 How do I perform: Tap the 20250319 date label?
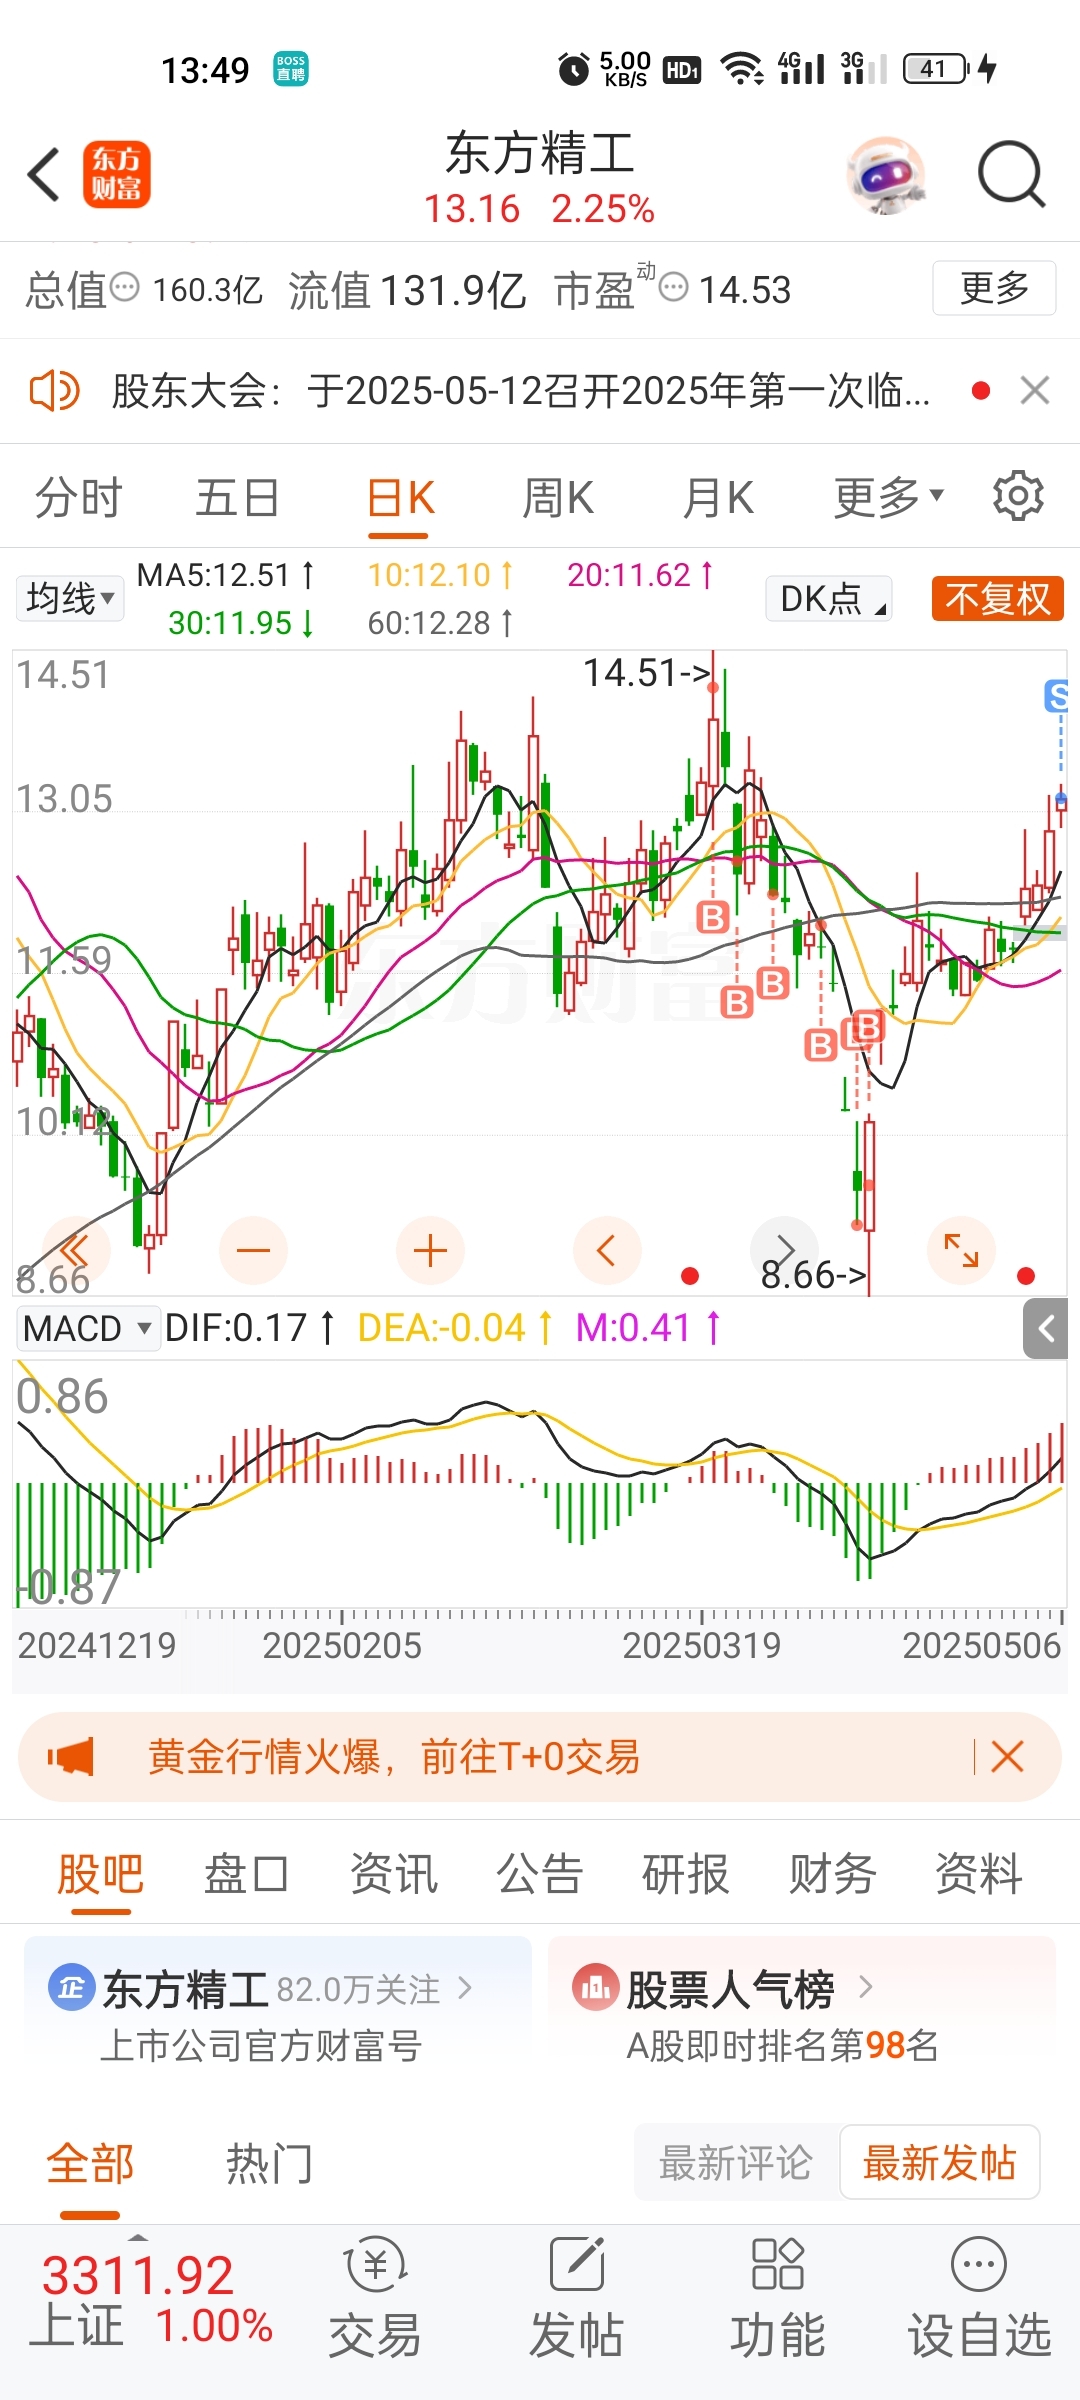pos(701,1645)
